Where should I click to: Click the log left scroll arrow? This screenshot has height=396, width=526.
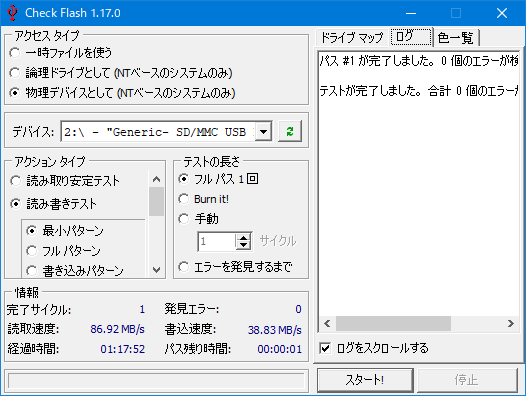click(x=327, y=324)
